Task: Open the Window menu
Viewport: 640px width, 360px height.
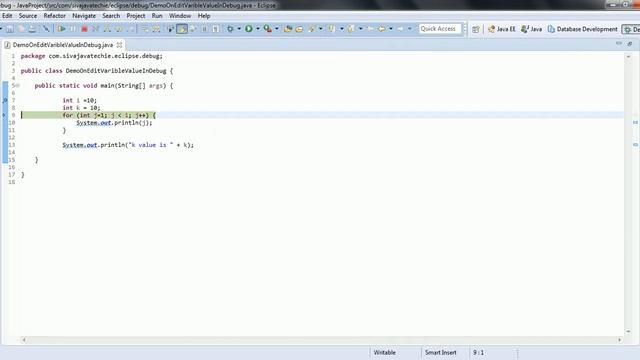Action: tap(180, 16)
